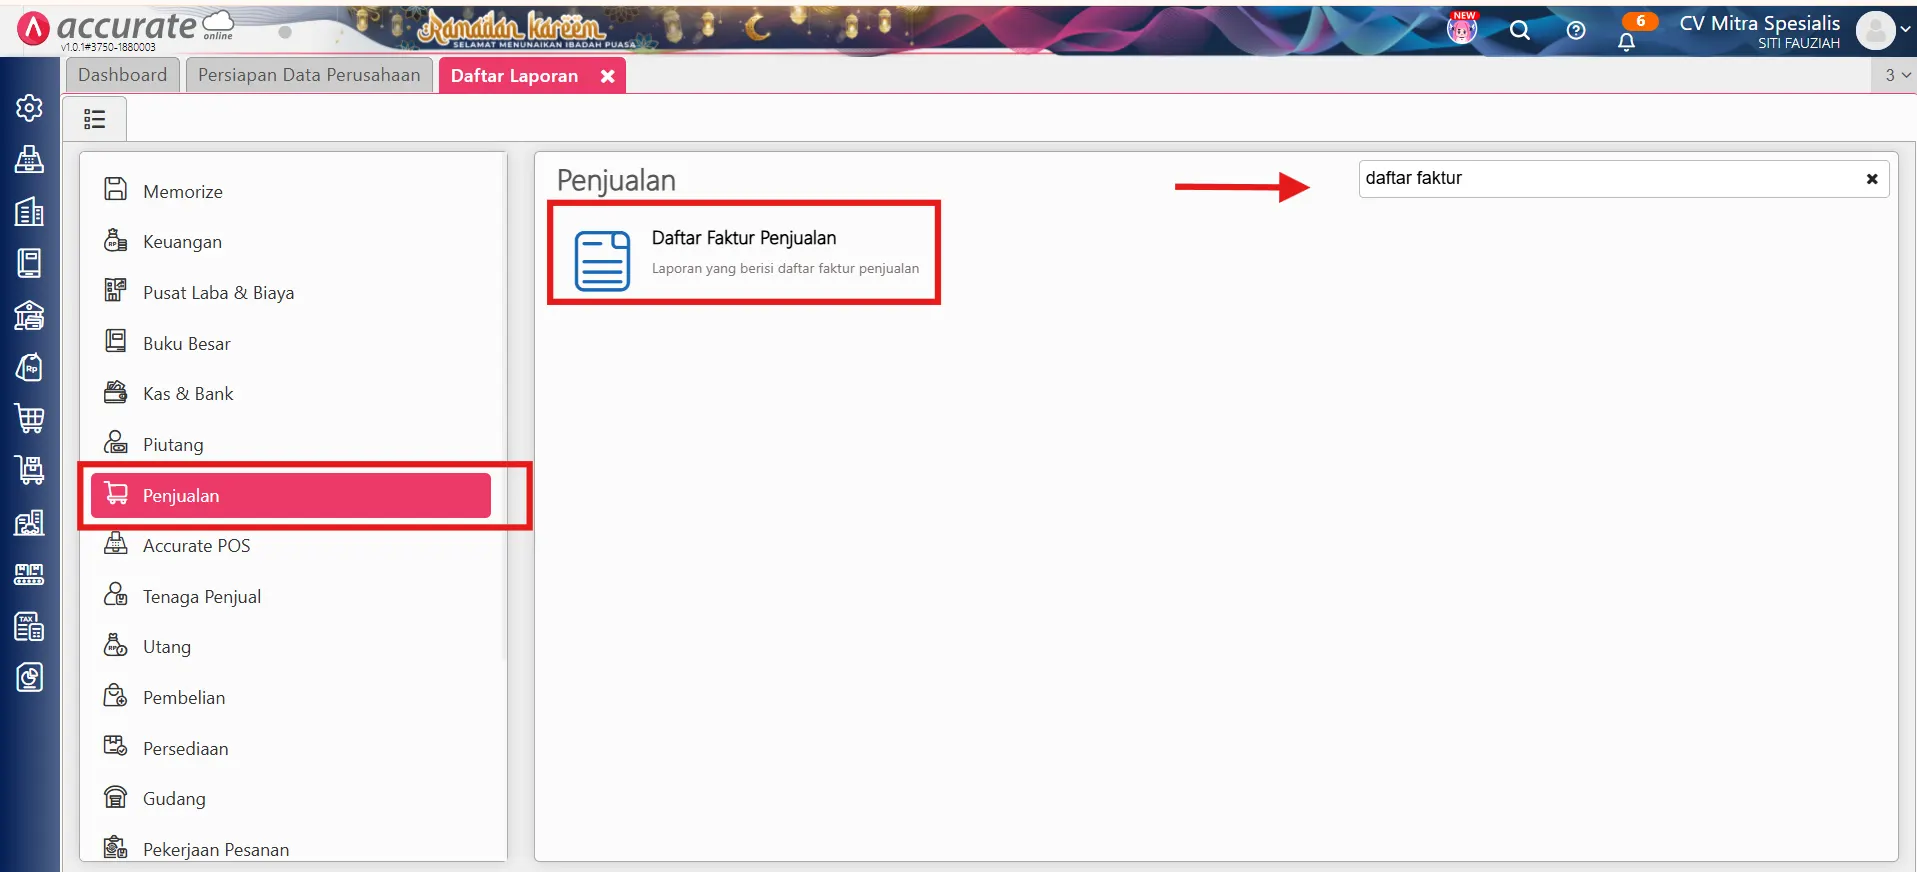This screenshot has width=1917, height=872.
Task: Click the Daftar Faktur Penjualan document icon
Action: tap(602, 260)
